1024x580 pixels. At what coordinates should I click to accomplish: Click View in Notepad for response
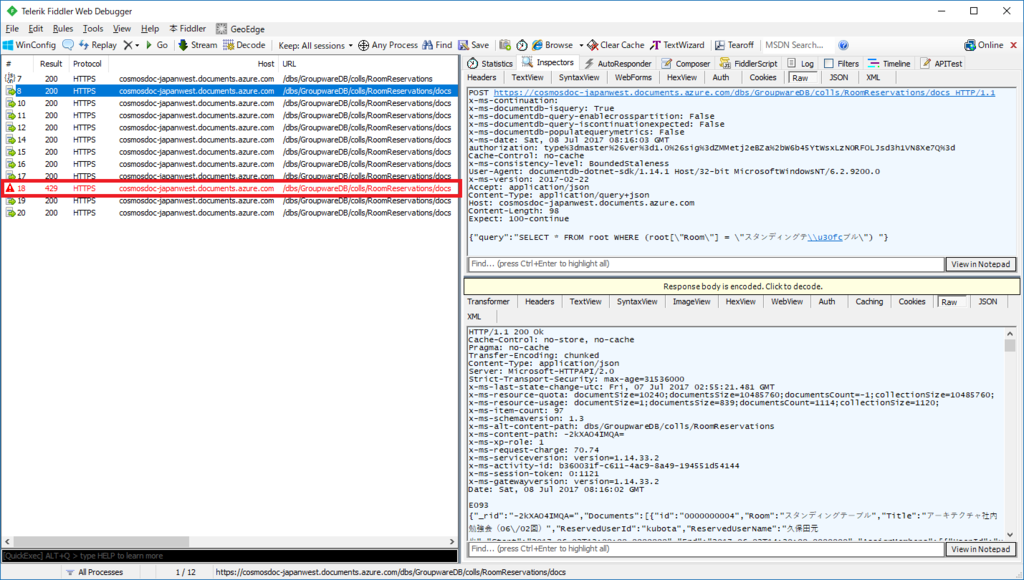pos(980,549)
